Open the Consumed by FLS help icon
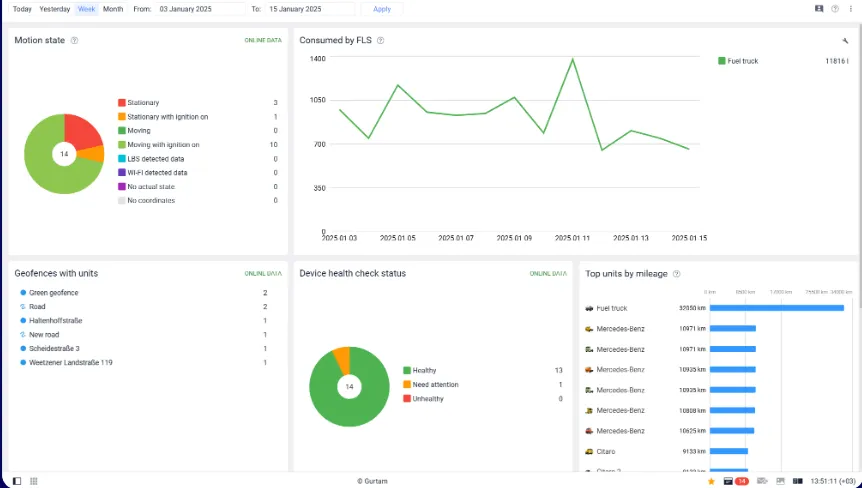The width and height of the screenshot is (862, 488). tap(380, 41)
